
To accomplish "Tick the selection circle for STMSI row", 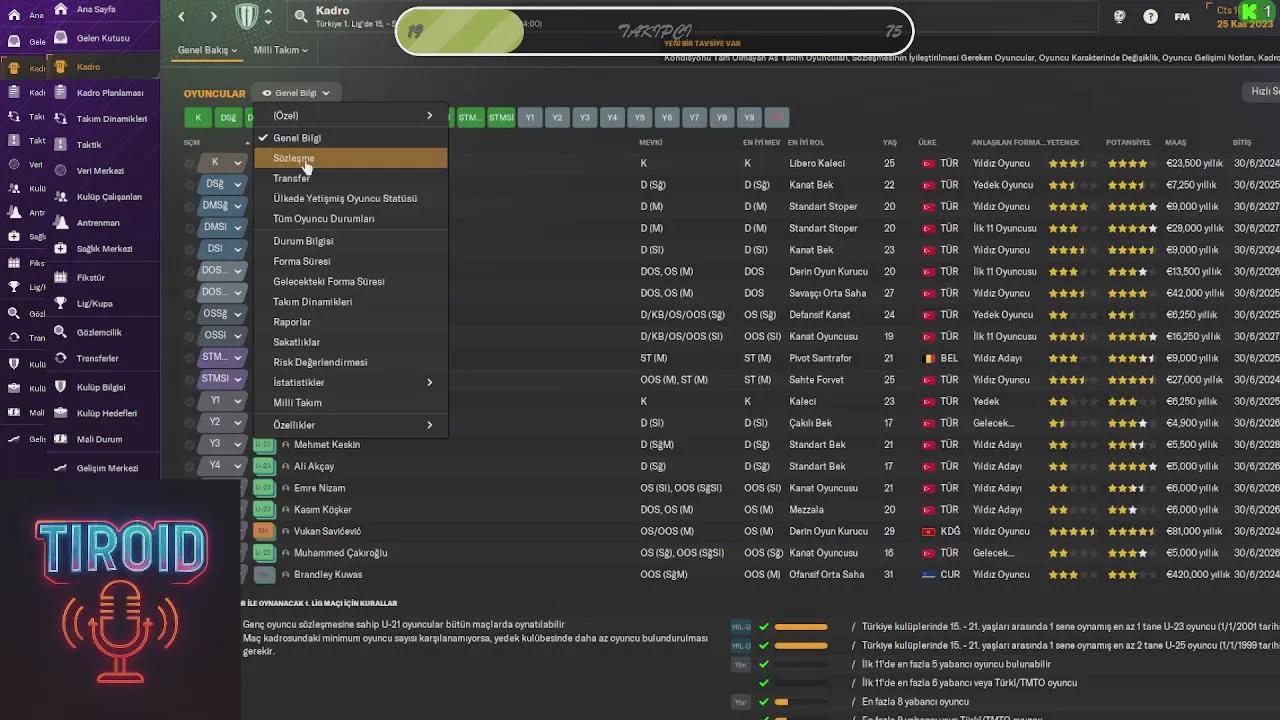I will (x=189, y=379).
